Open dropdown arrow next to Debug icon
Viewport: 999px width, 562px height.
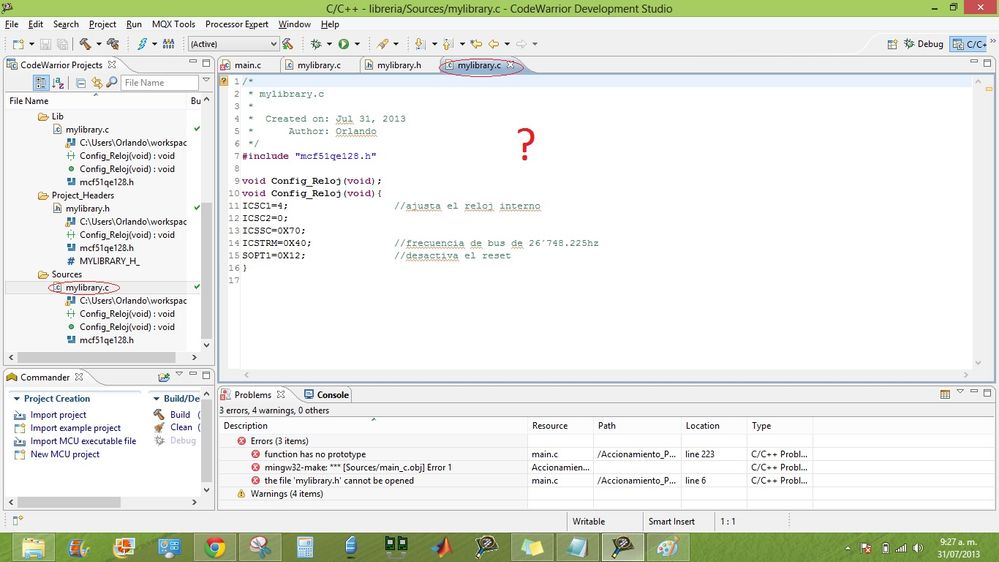(x=329, y=44)
